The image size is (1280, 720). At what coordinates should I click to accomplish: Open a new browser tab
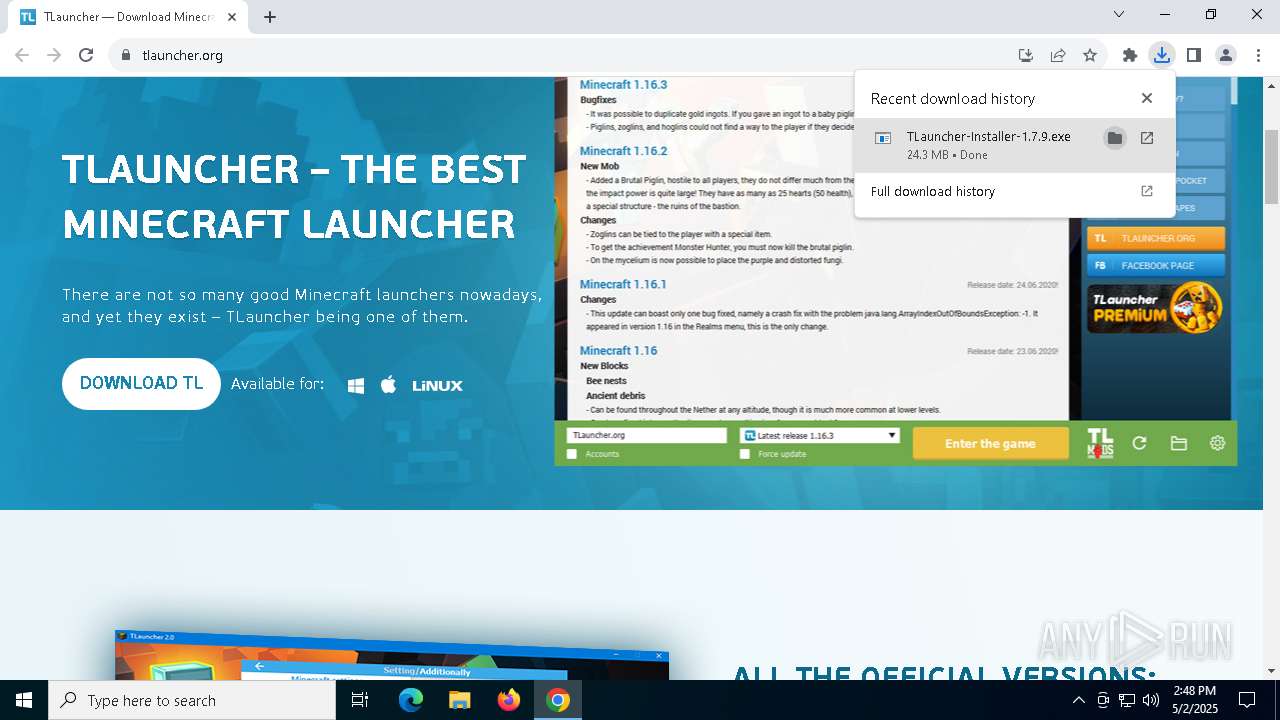click(270, 16)
